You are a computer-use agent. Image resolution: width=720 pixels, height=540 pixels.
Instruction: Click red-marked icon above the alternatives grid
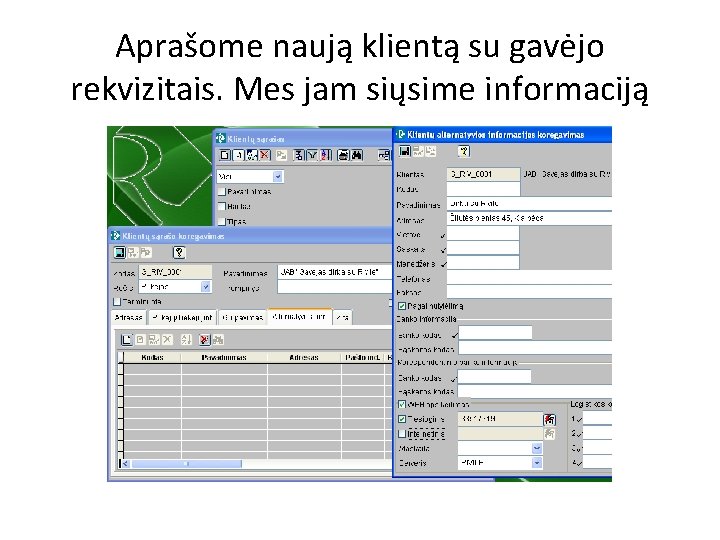click(204, 339)
